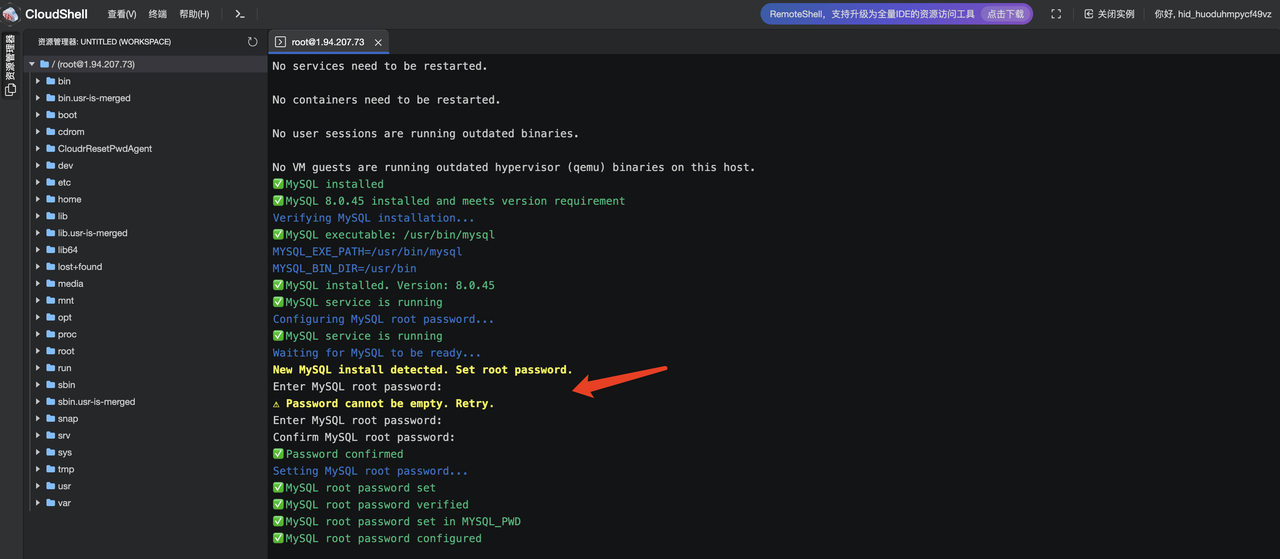The image size is (1280, 559).
Task: Click the CloudShell logo icon
Action: (x=11, y=14)
